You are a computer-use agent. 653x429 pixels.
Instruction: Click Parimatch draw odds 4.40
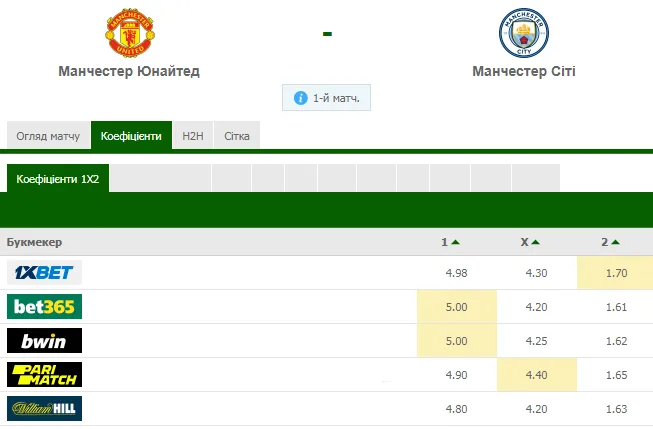click(536, 375)
